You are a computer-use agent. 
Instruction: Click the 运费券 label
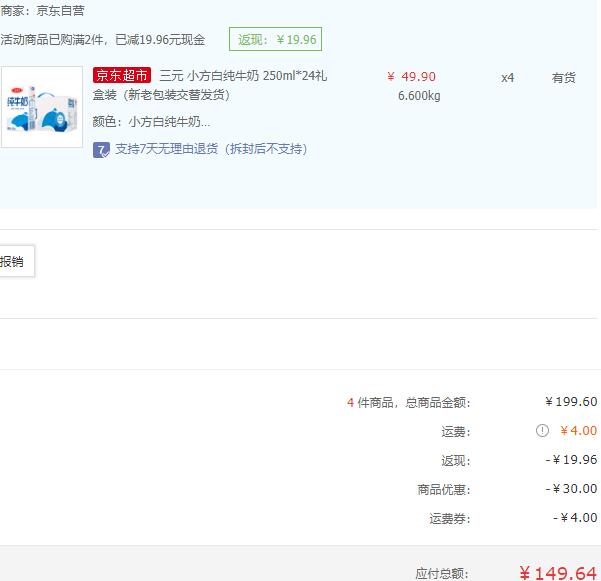click(450, 519)
